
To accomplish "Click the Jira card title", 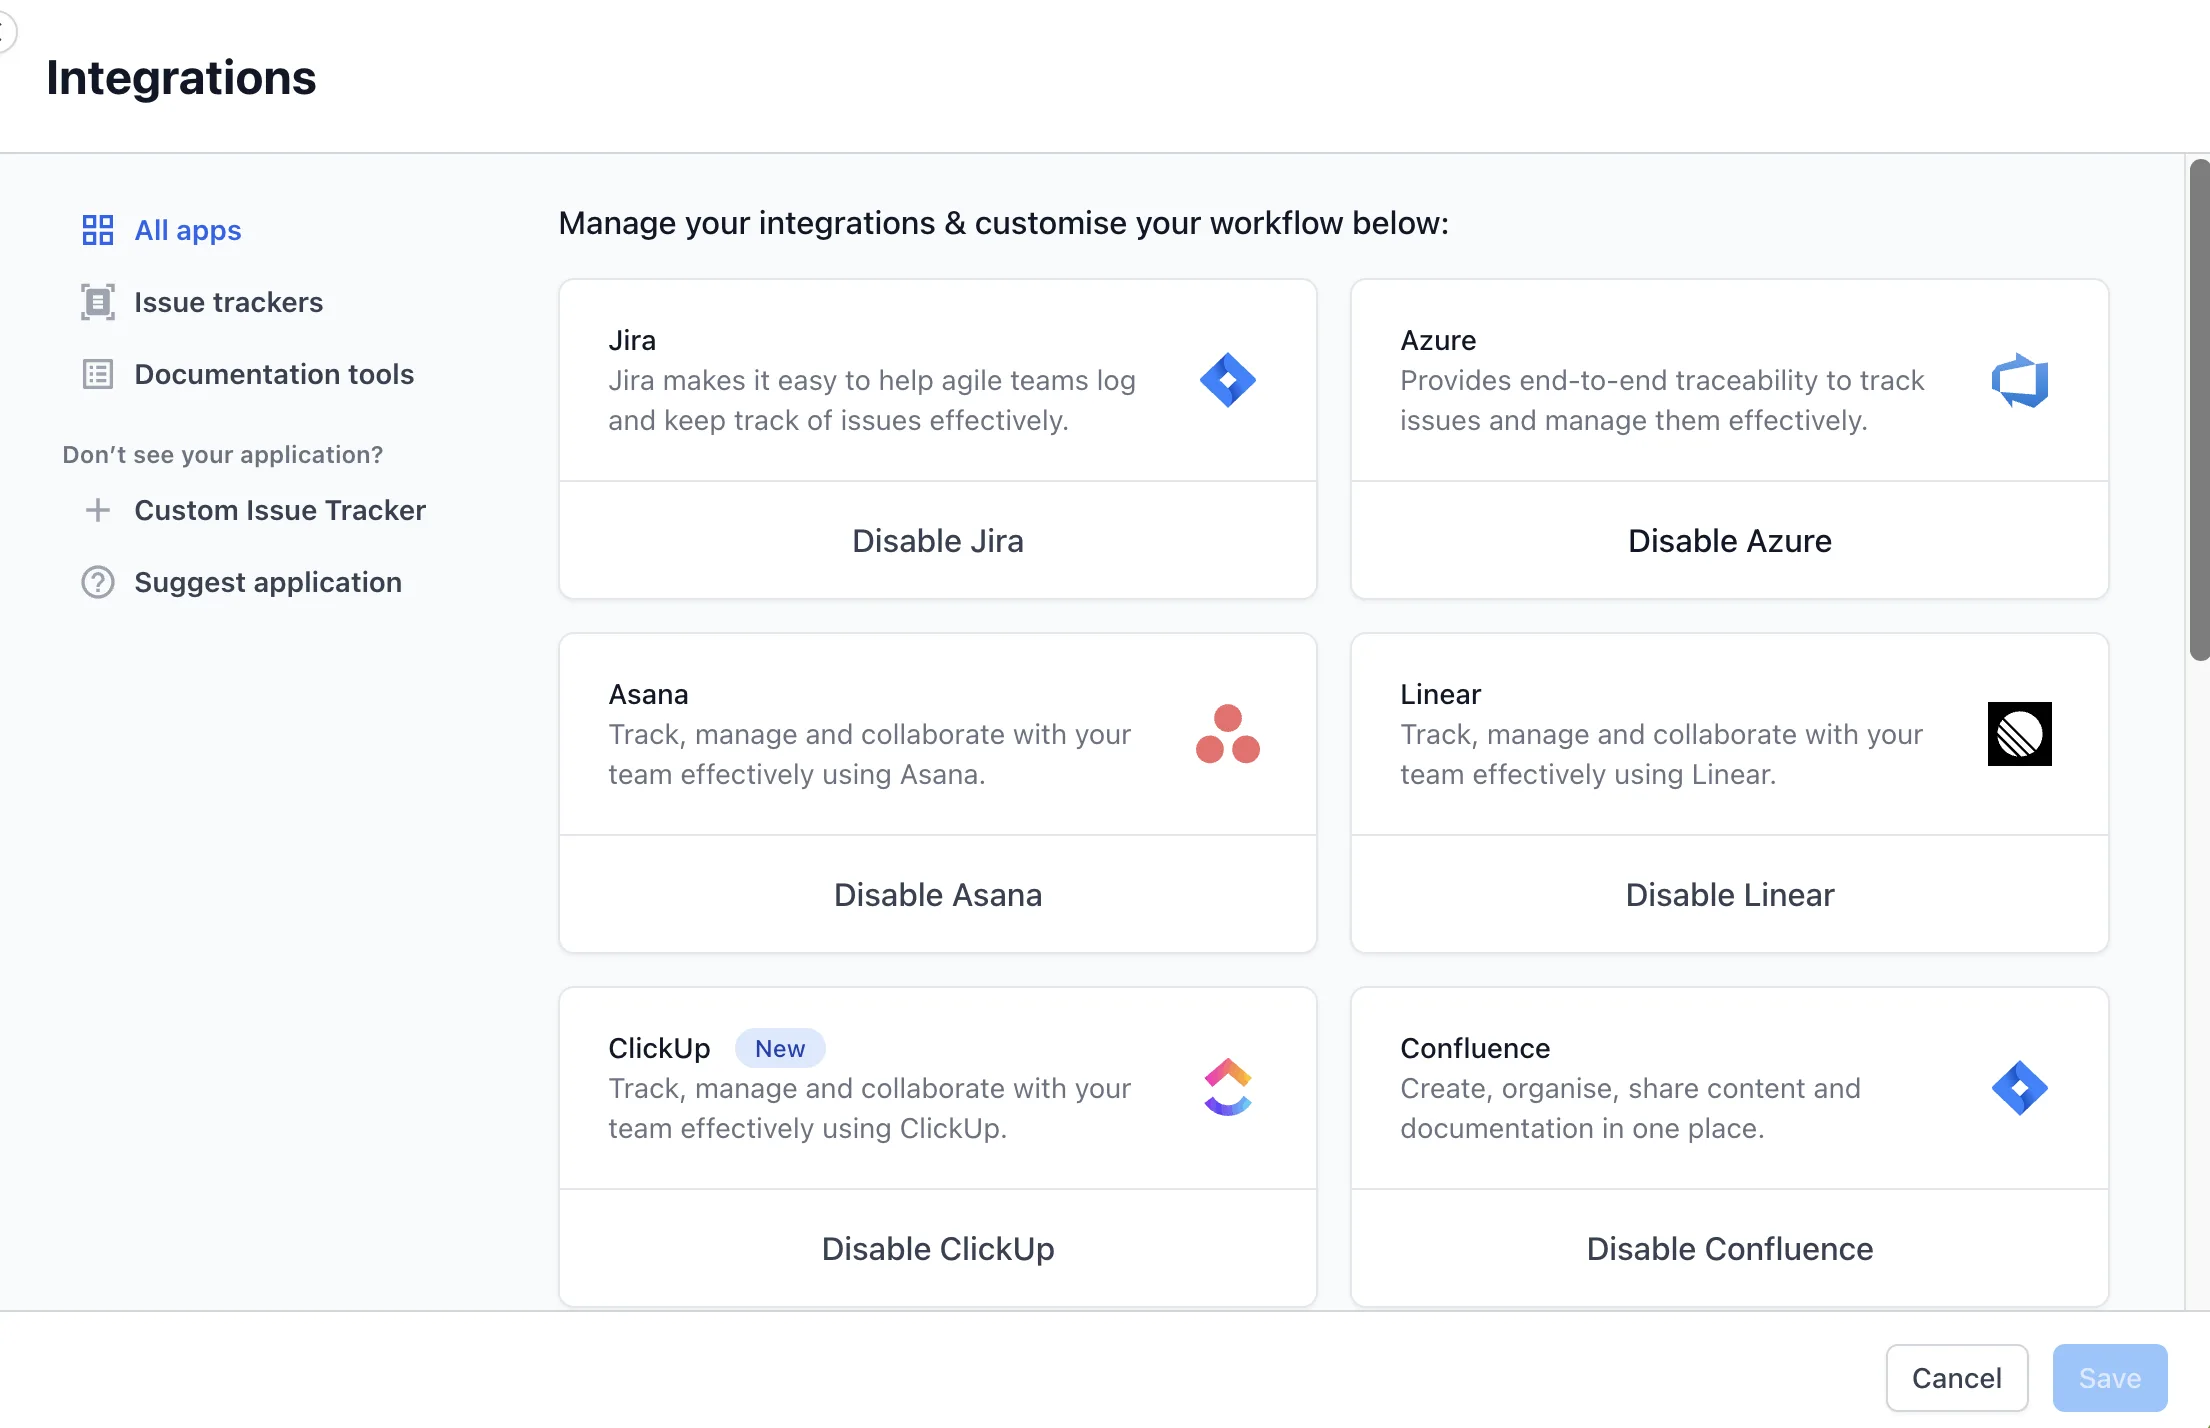I will pyautogui.click(x=632, y=340).
